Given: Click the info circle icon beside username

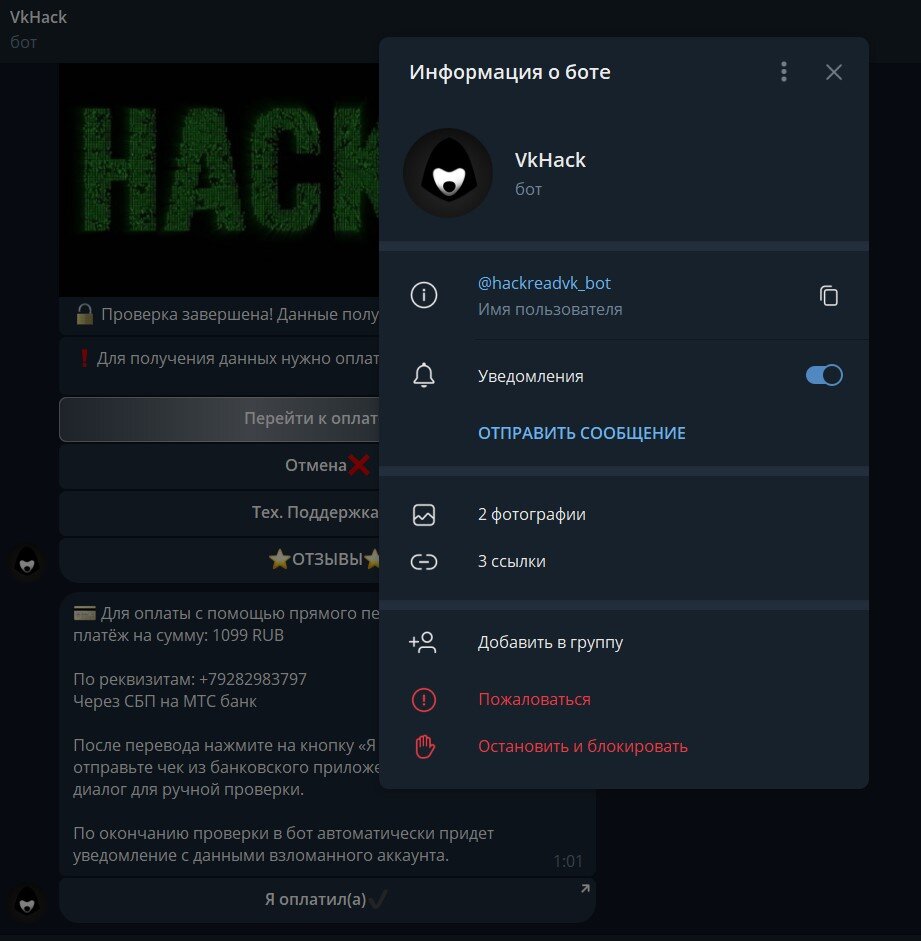Looking at the screenshot, I should (424, 295).
